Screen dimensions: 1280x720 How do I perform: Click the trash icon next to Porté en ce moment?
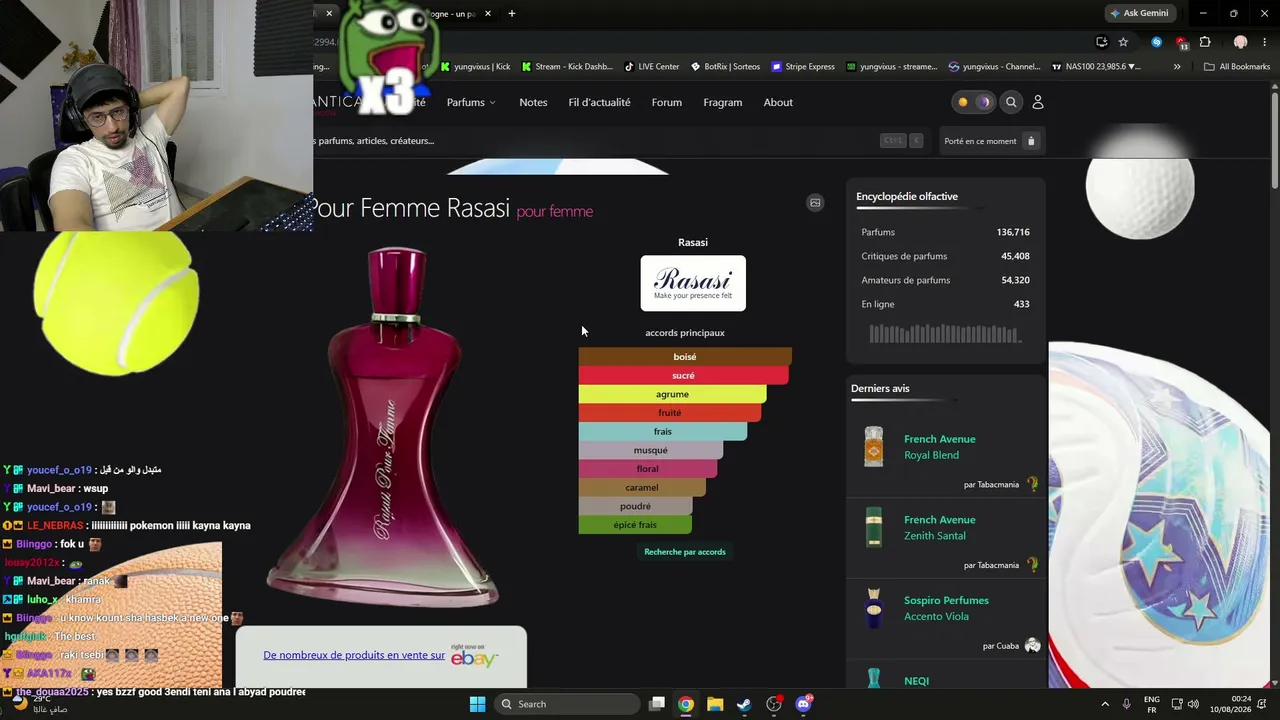pos(1031,141)
